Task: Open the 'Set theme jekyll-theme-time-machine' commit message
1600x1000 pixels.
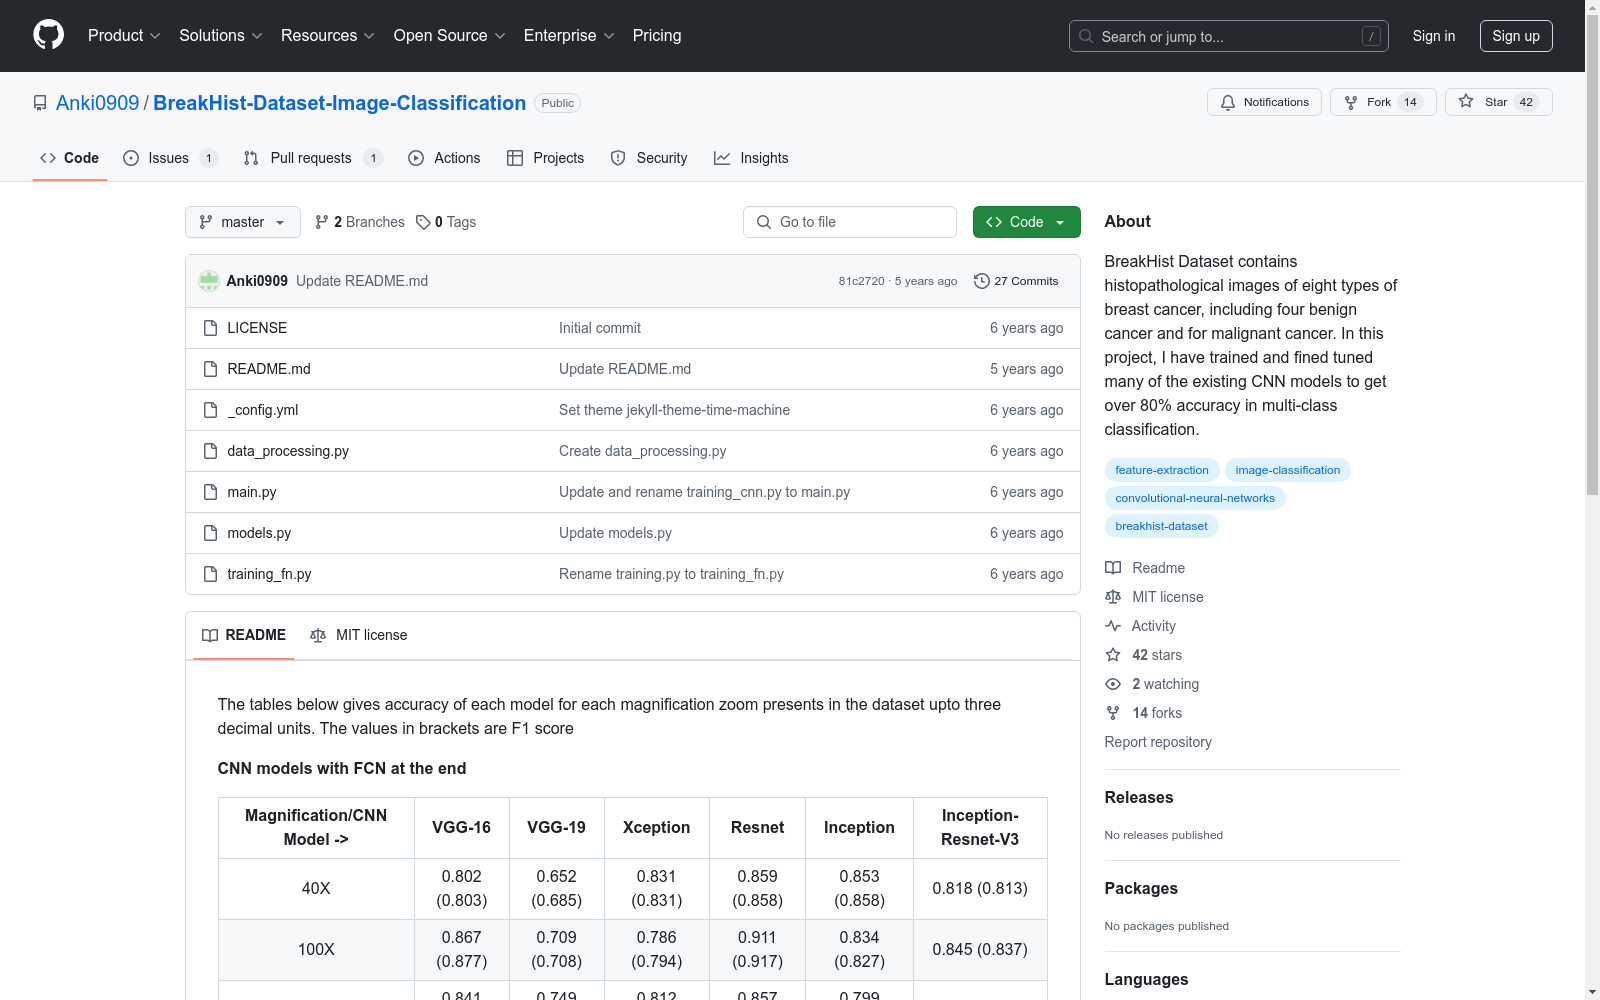Action: [674, 410]
